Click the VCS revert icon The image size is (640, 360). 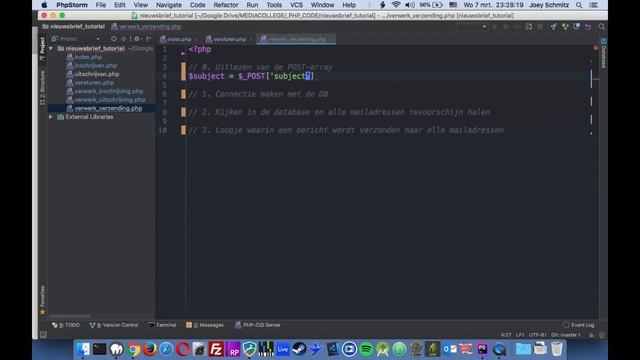[588, 27]
